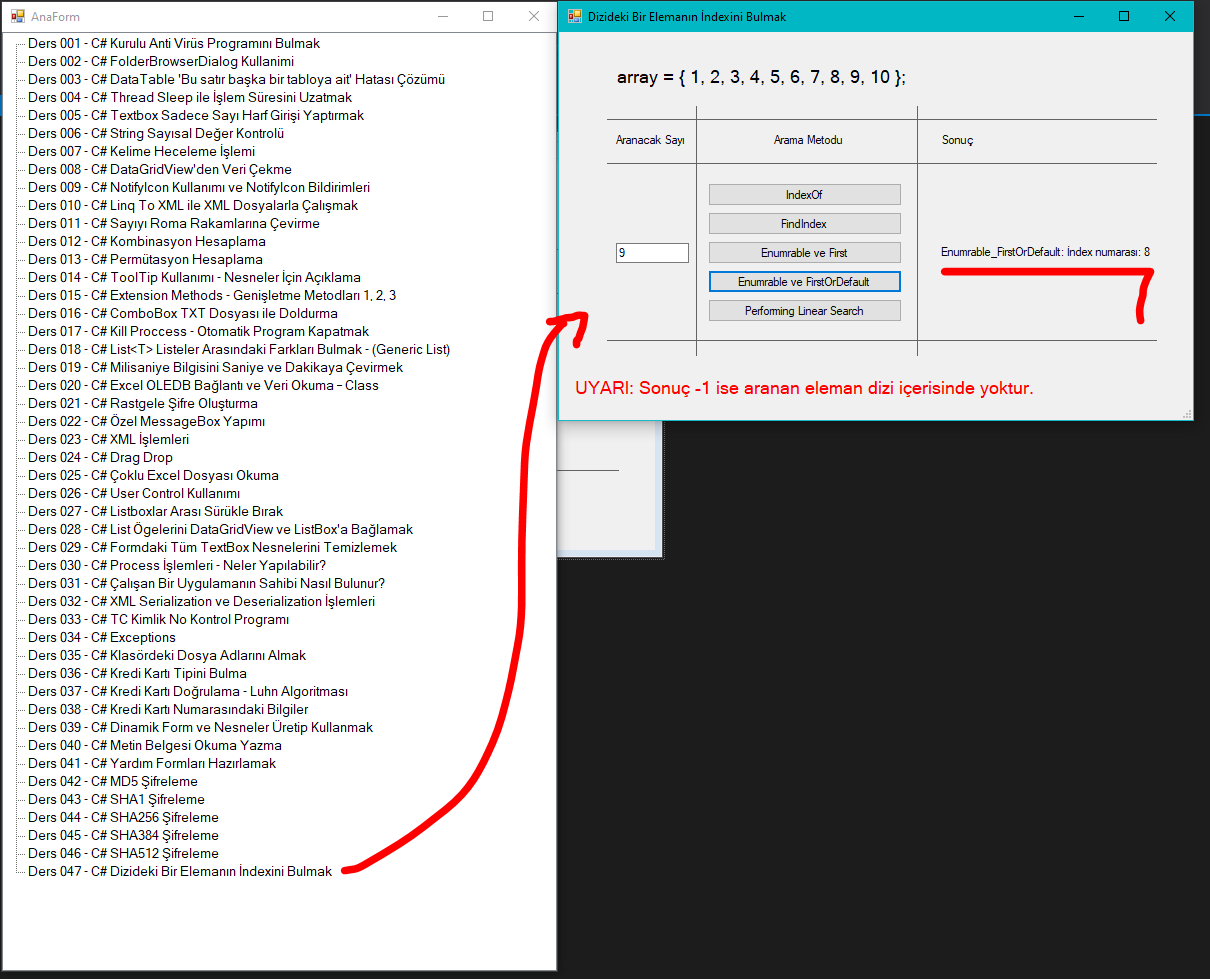Image resolution: width=1210 pixels, height=979 pixels.
Task: Choose Ders 024 Drag Drop lesson
Action: coord(100,458)
